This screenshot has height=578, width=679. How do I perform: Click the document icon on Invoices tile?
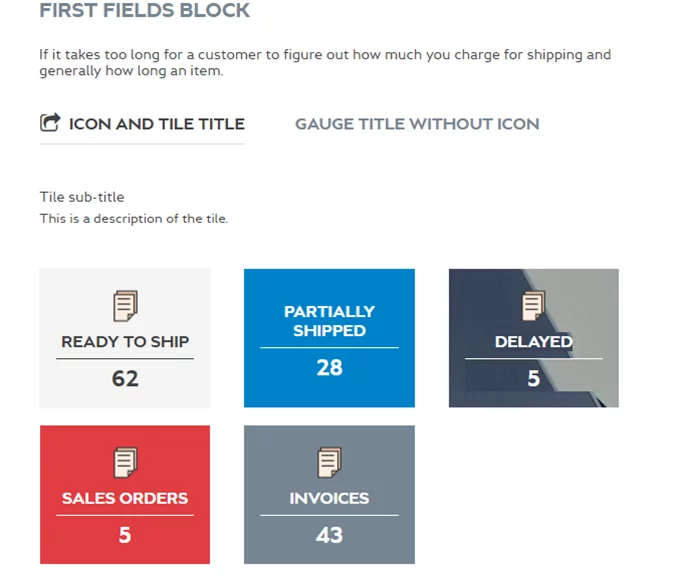click(329, 463)
